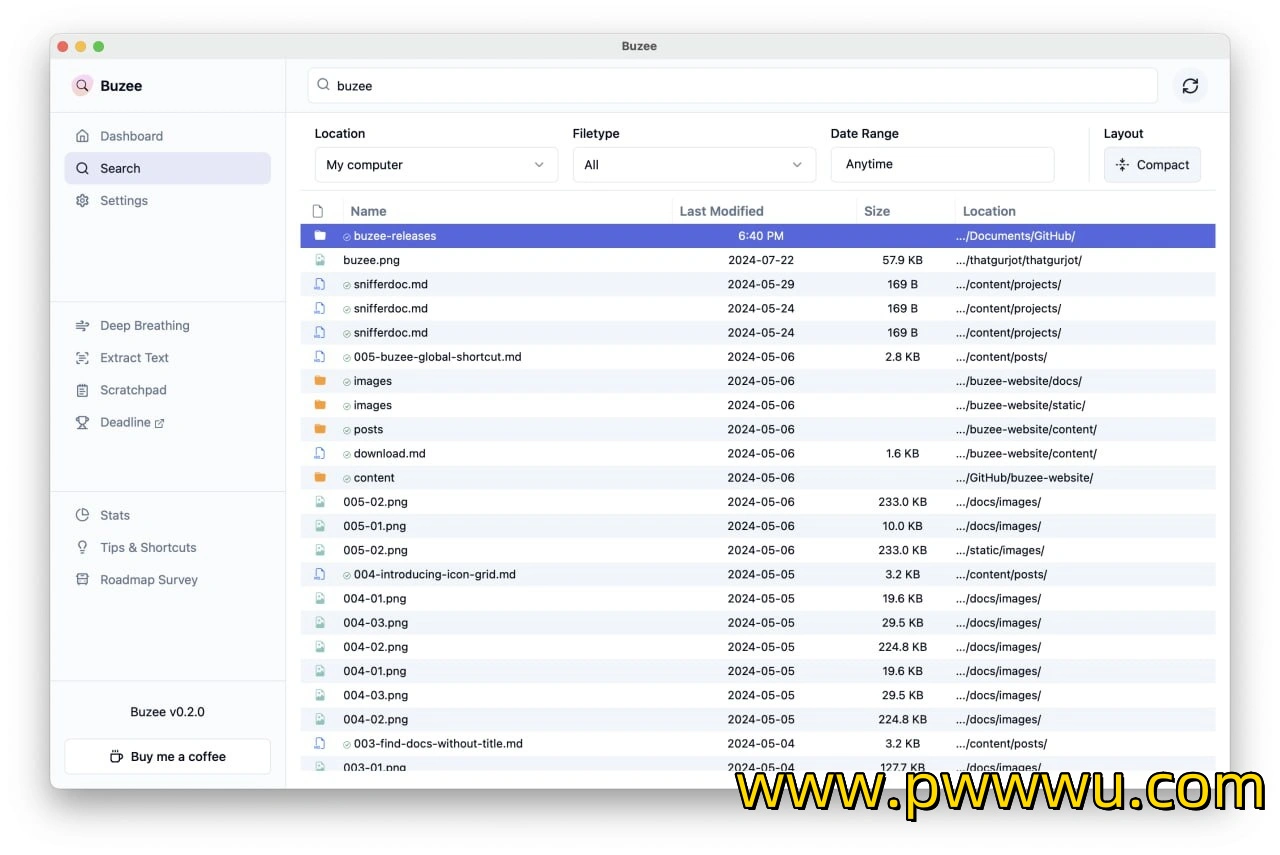Click the Roadmap Survey icon

pos(82,579)
